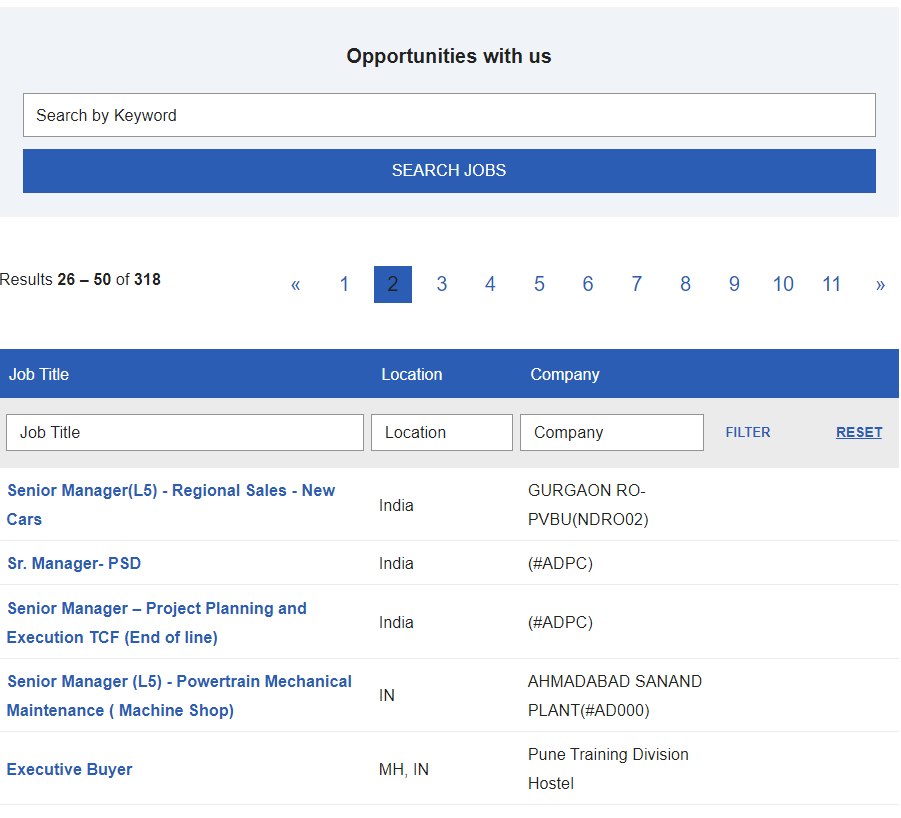Open results page 10

(783, 284)
